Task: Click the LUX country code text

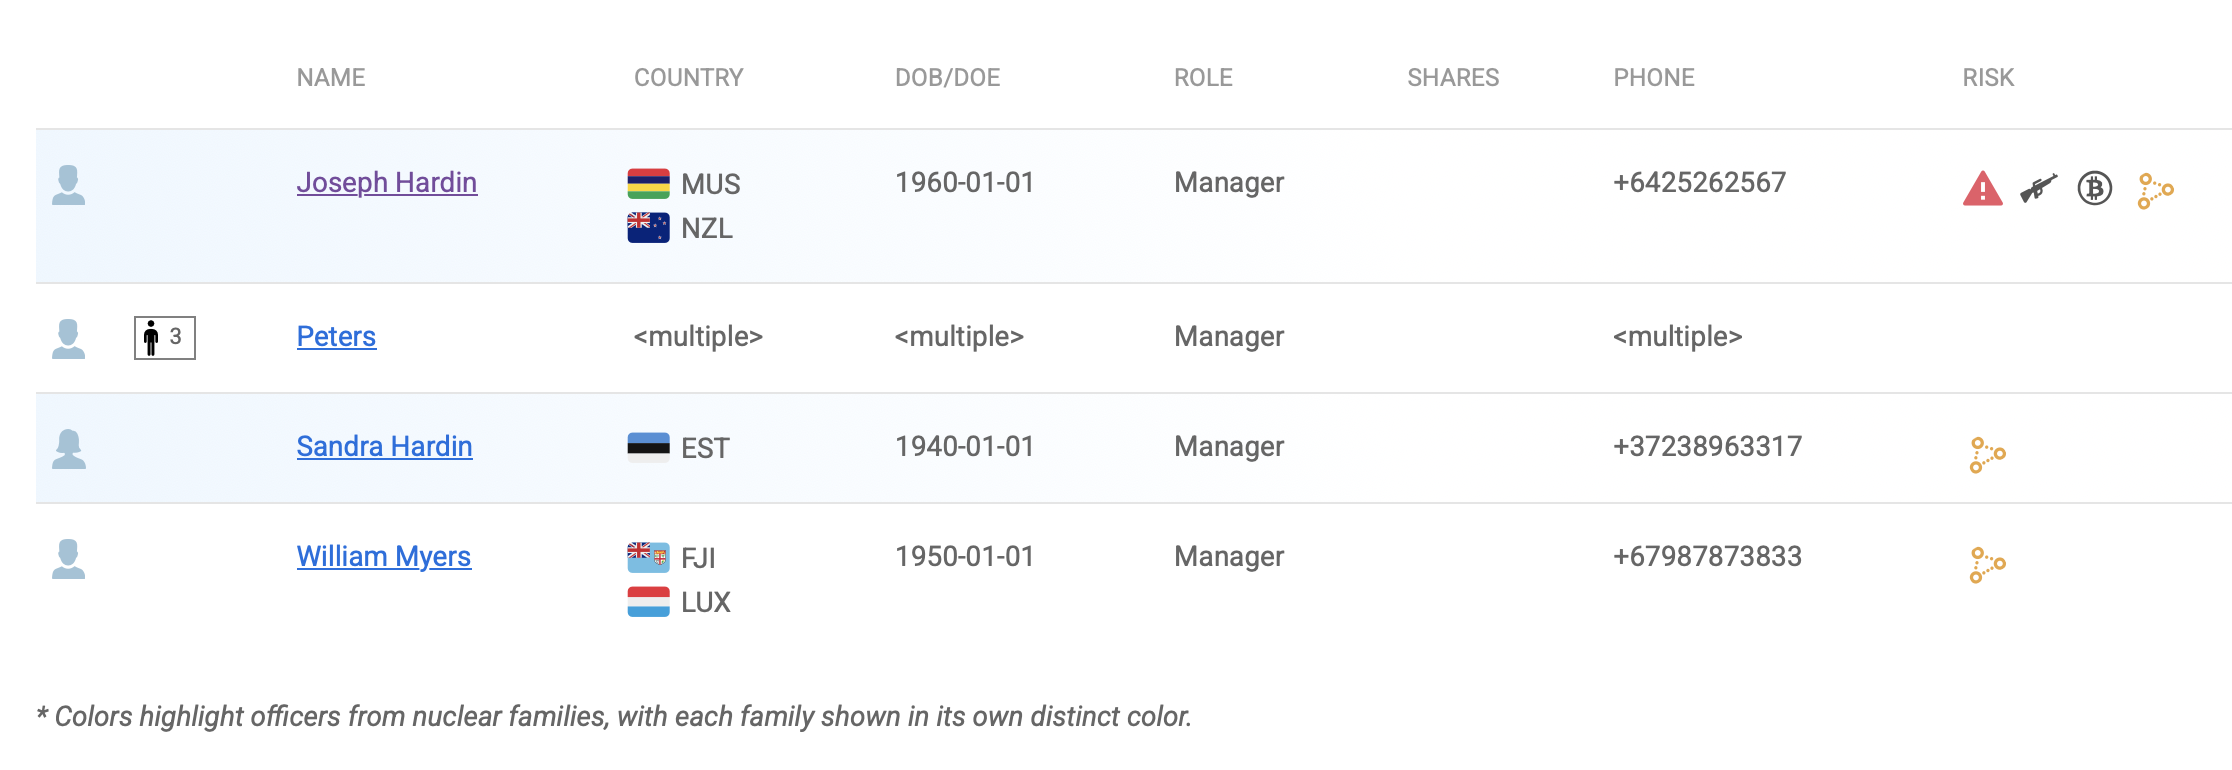Action: tap(706, 602)
